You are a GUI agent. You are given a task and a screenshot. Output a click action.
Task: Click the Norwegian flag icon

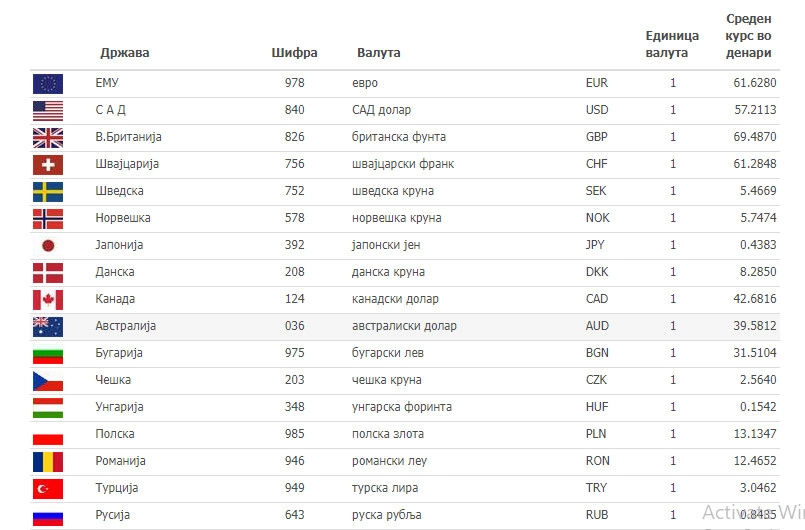coord(47,218)
